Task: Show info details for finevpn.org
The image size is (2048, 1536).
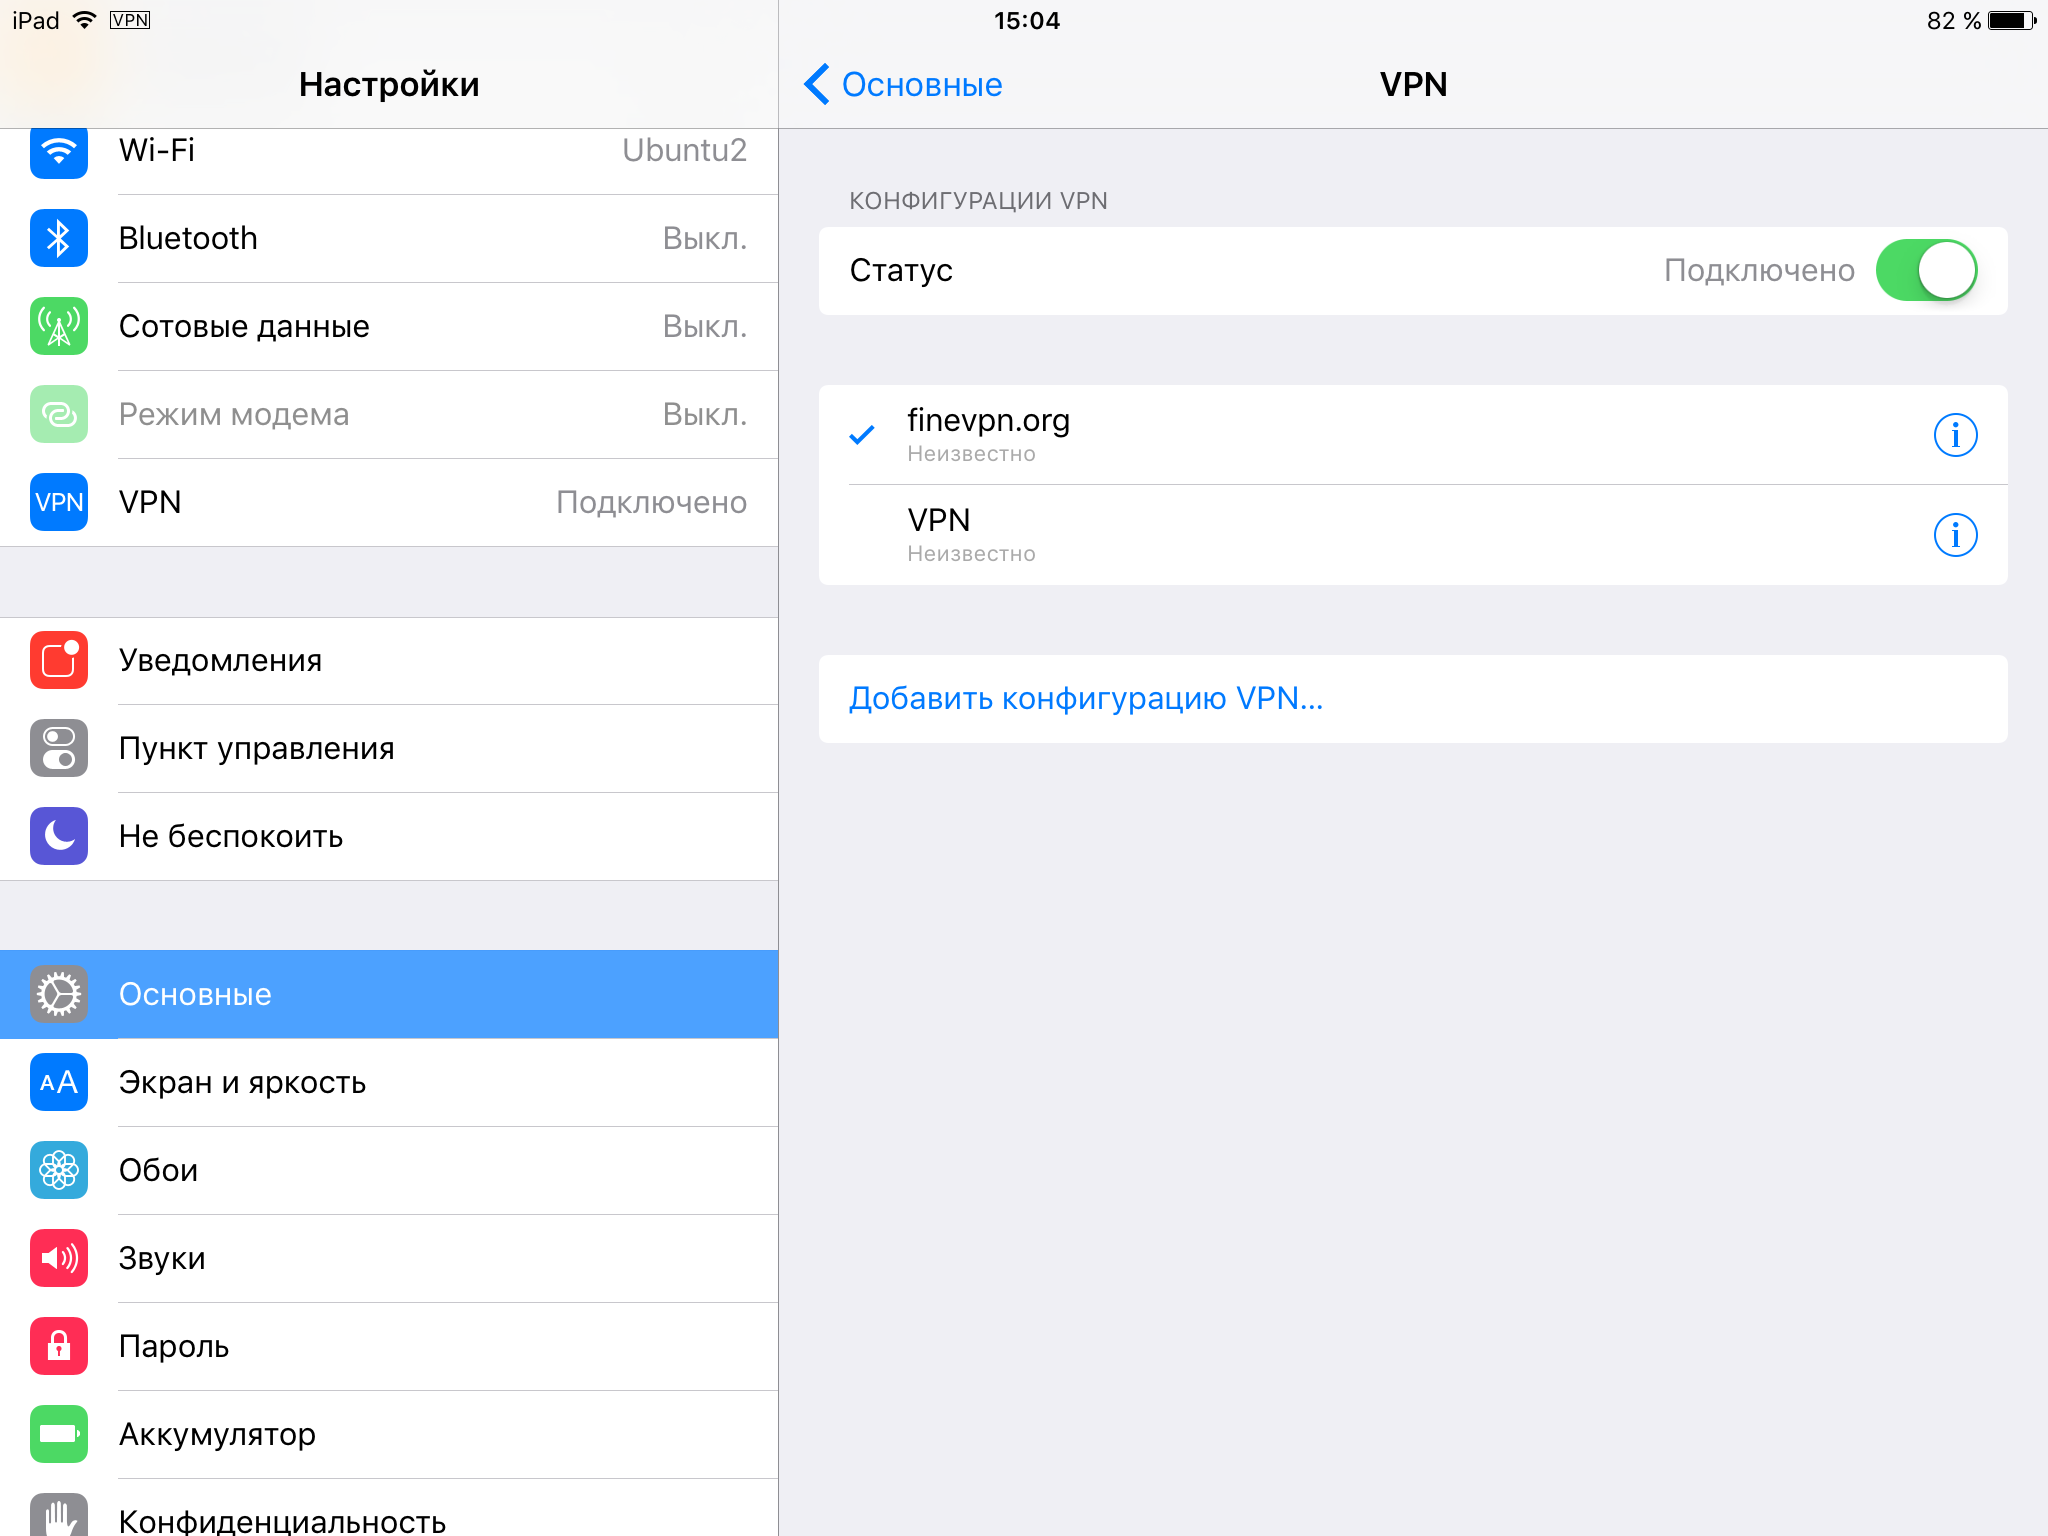Action: [1955, 435]
